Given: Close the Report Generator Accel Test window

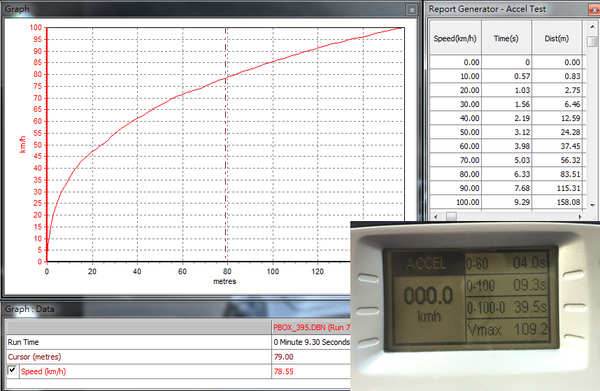Looking at the screenshot, I should coord(595,10).
